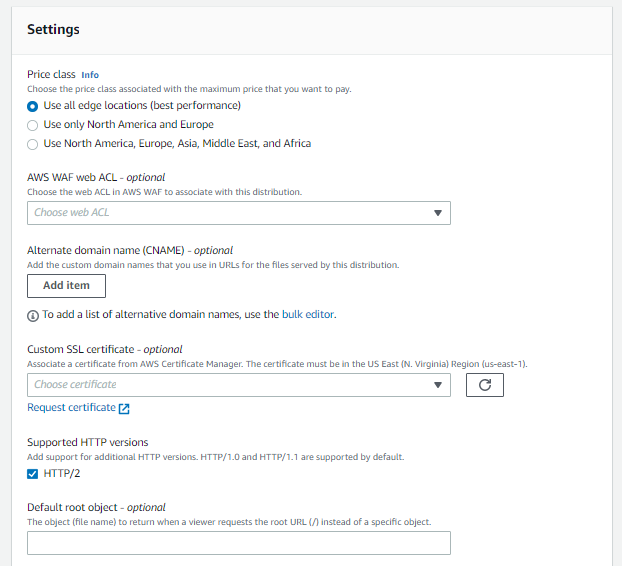Click the external link icon beside Request certificate

pos(124,408)
